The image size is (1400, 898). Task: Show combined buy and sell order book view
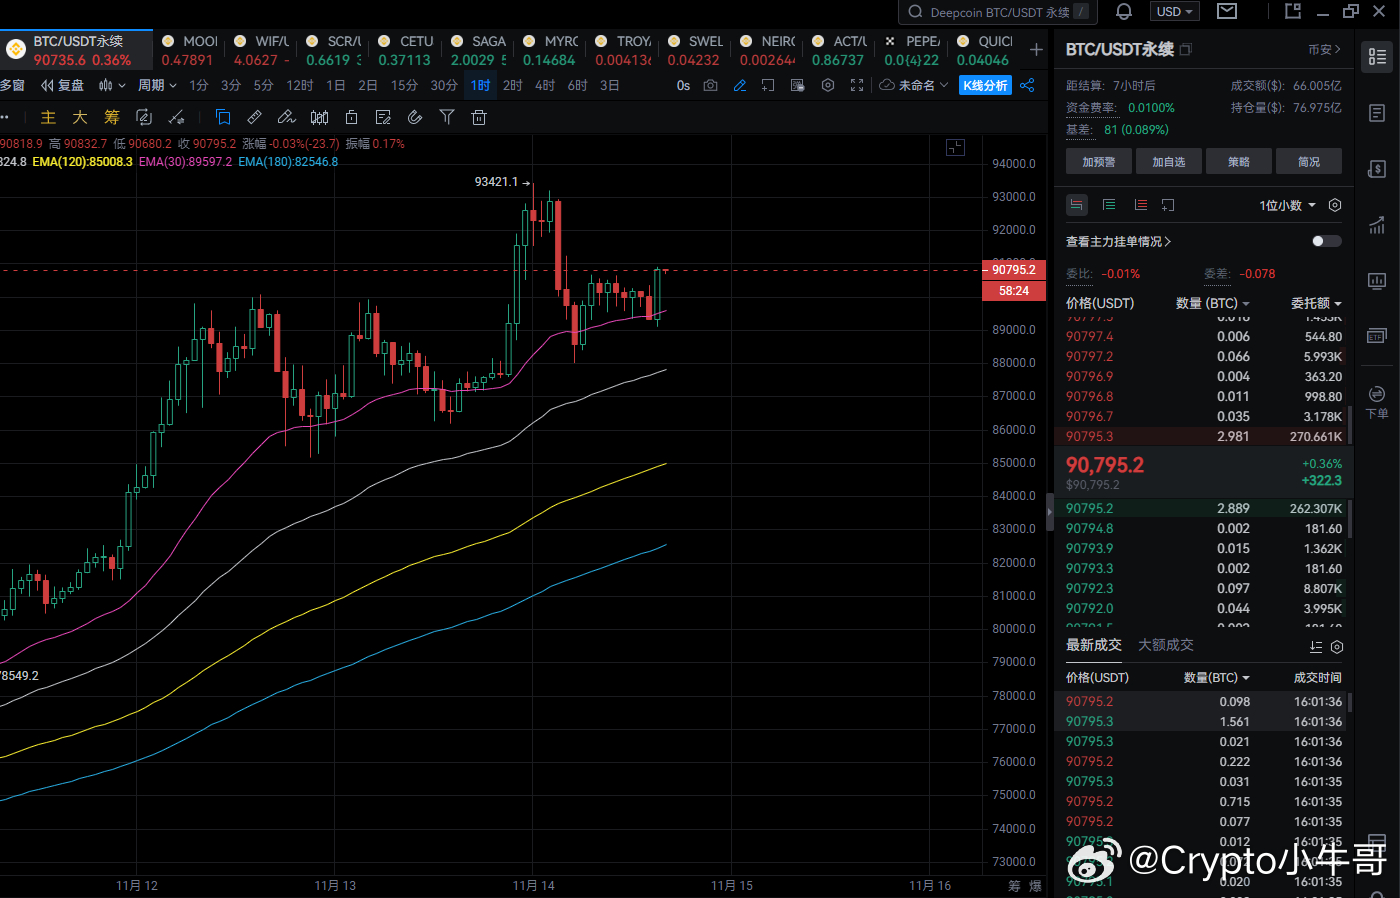pyautogui.click(x=1077, y=205)
